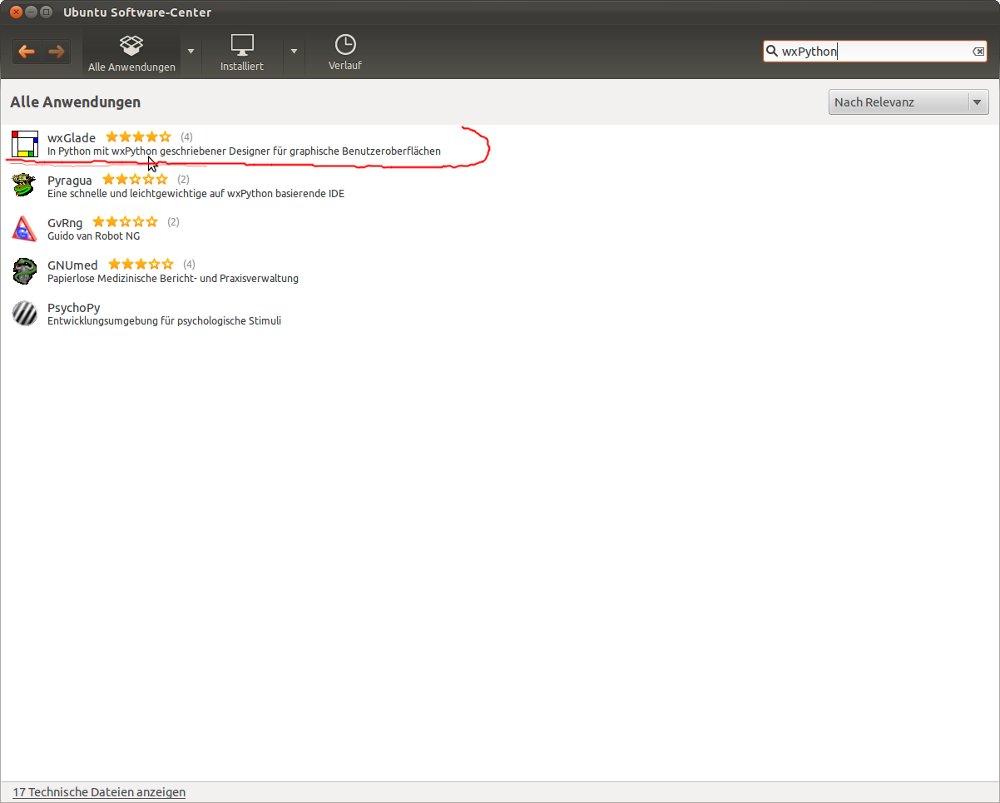This screenshot has height=803, width=1000.
Task: Select the GNUmed entry title
Action: pyautogui.click(x=73, y=265)
